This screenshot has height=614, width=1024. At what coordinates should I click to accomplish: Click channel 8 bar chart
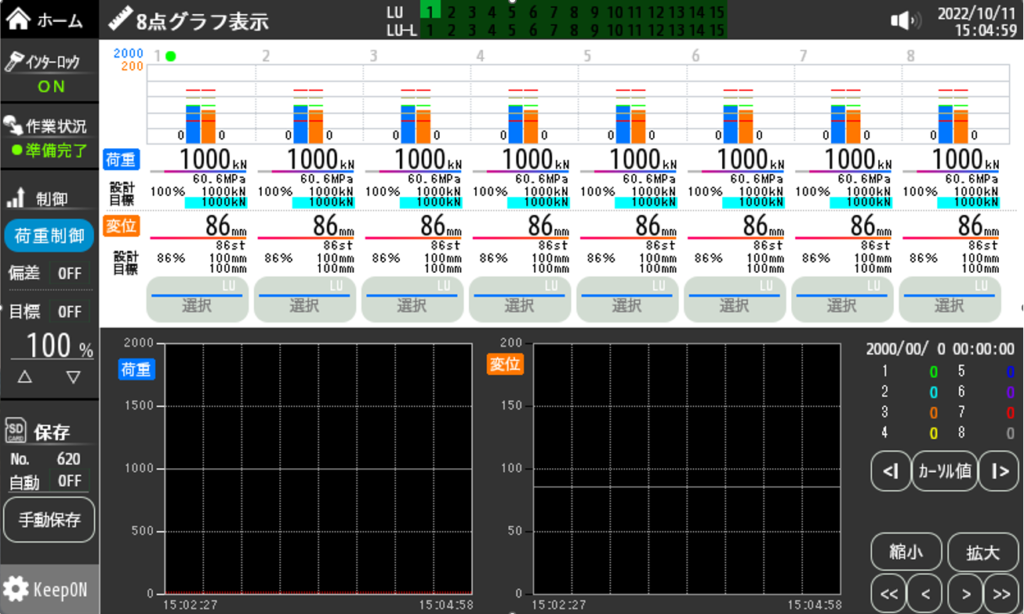coord(953,105)
